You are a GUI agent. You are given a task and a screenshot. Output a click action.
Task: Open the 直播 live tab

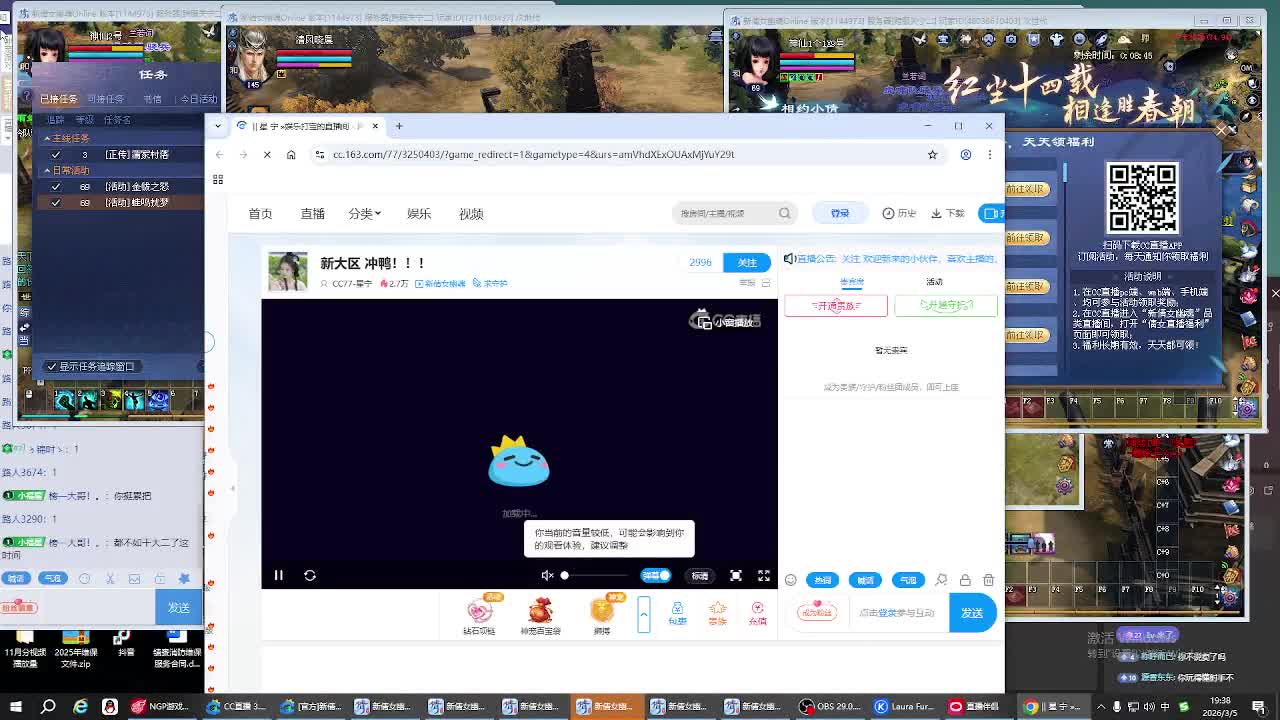pos(312,214)
